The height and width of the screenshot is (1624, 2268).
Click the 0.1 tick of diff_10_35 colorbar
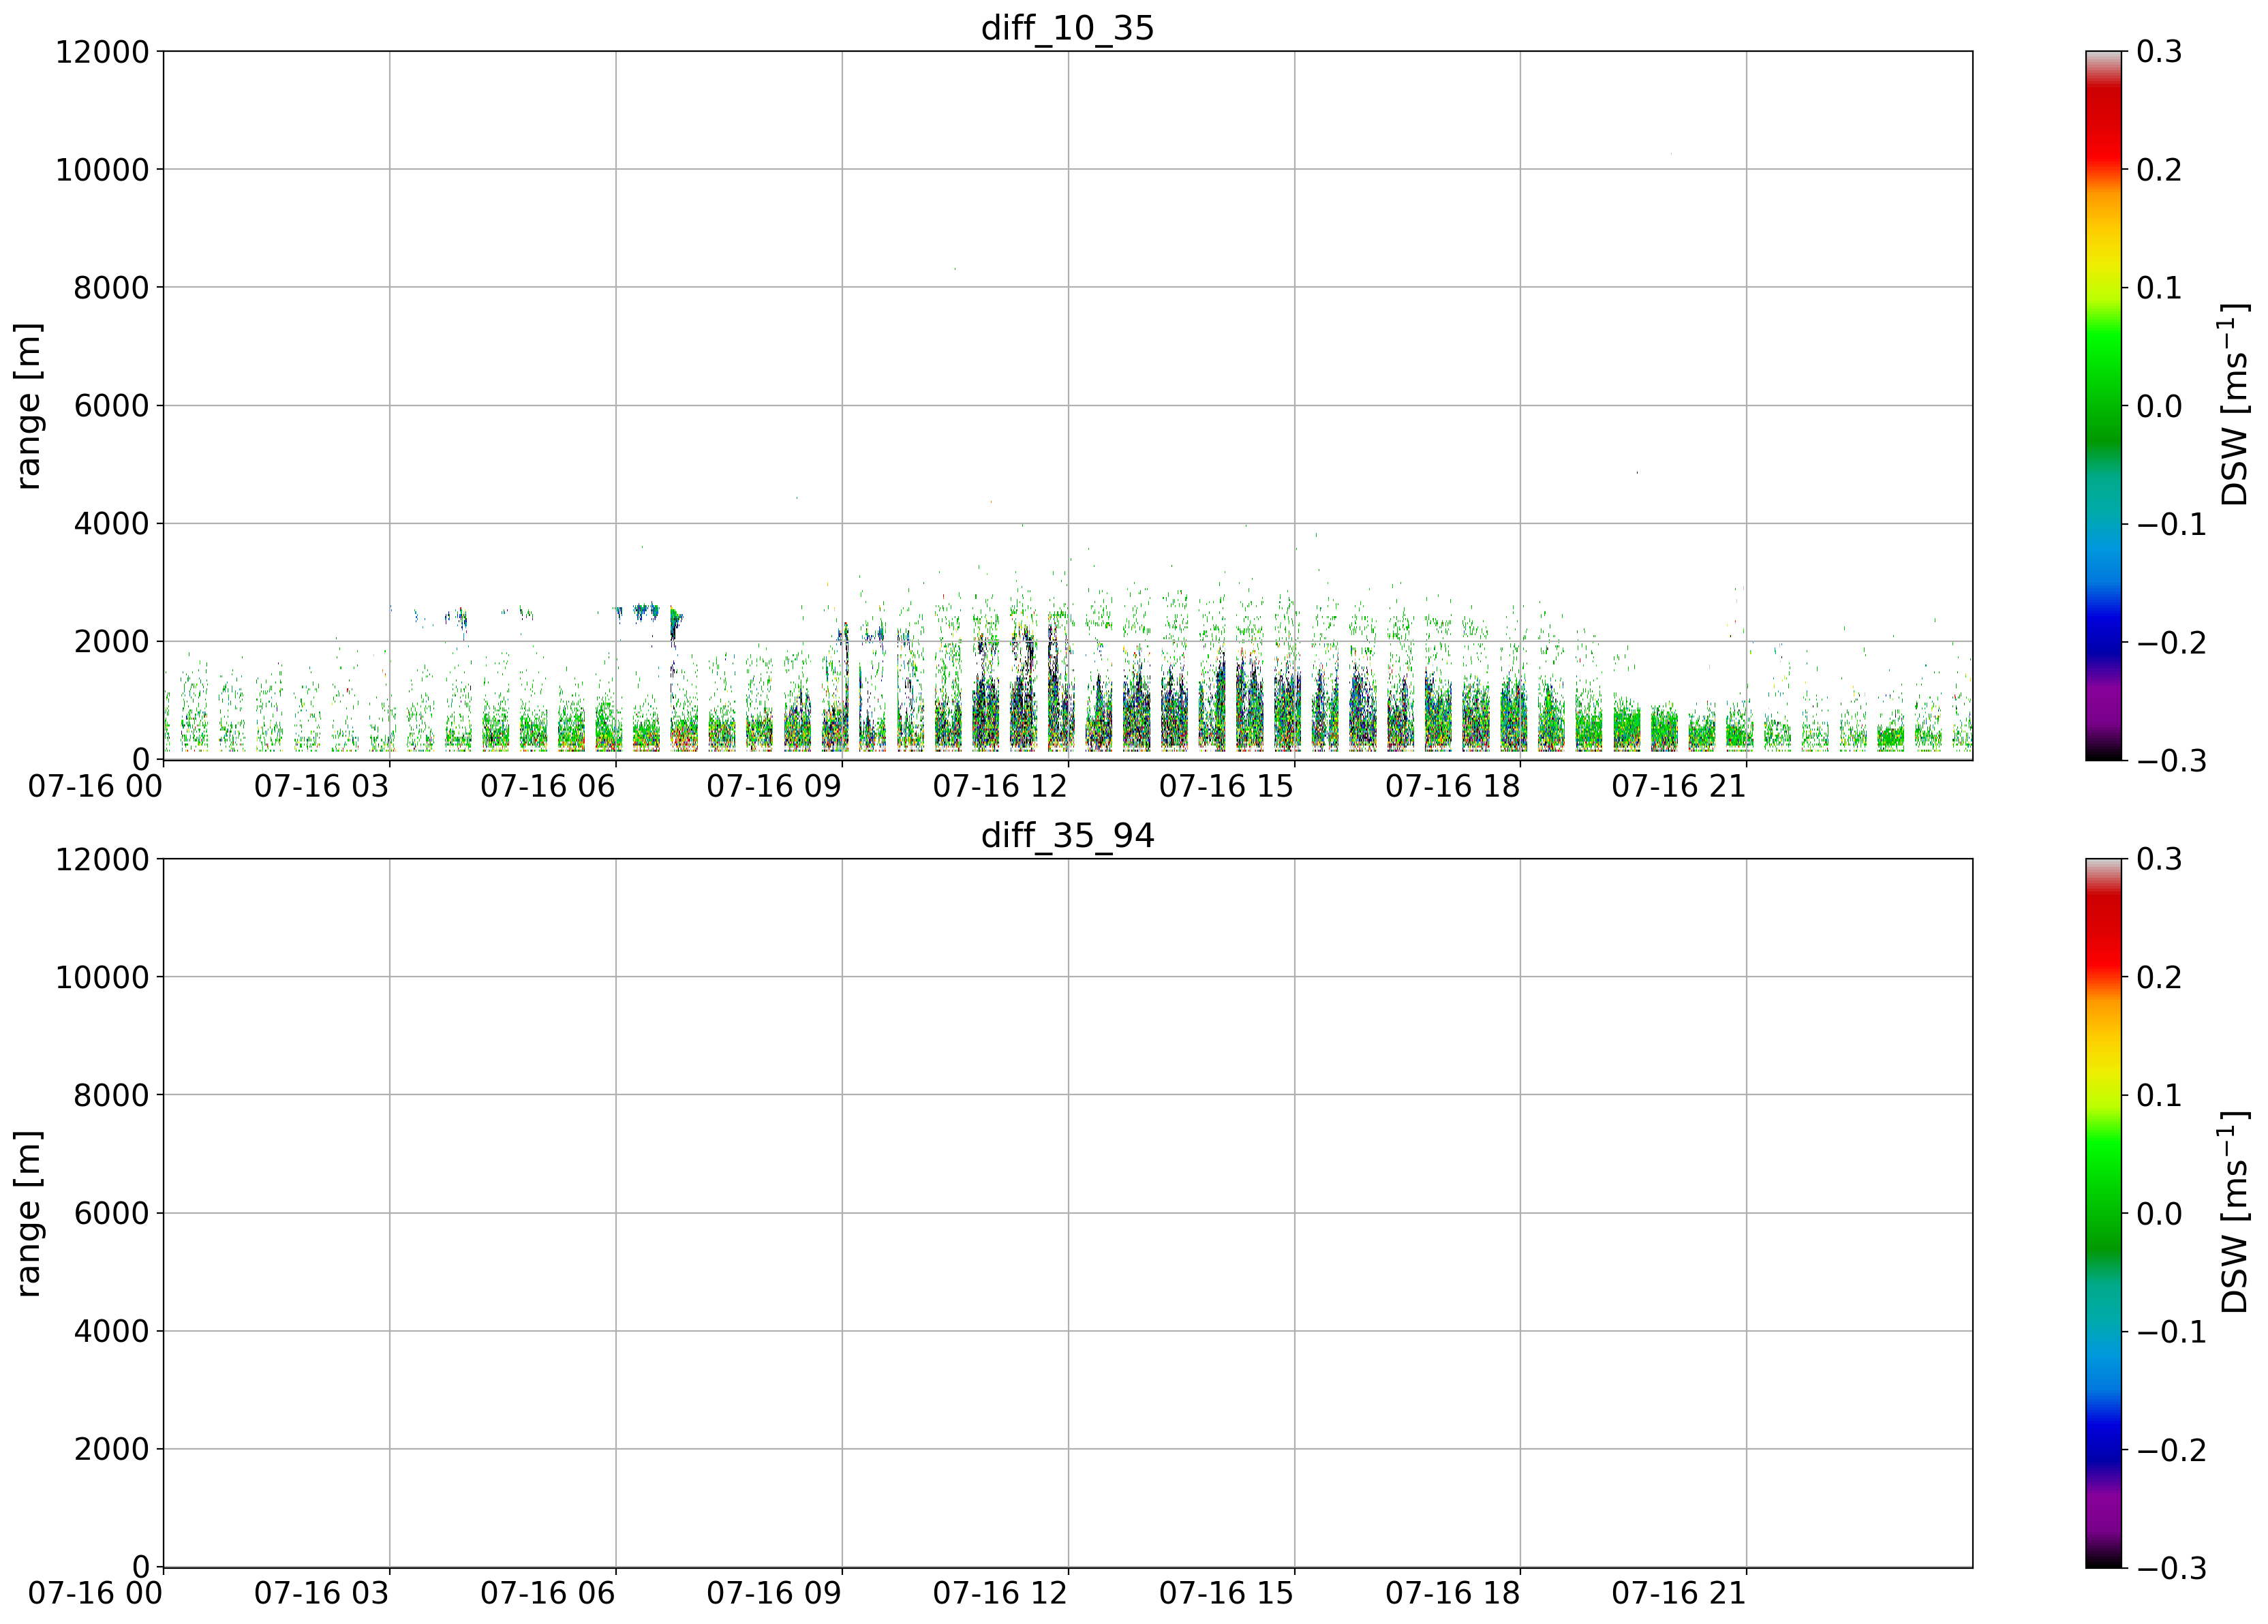coord(2160,288)
